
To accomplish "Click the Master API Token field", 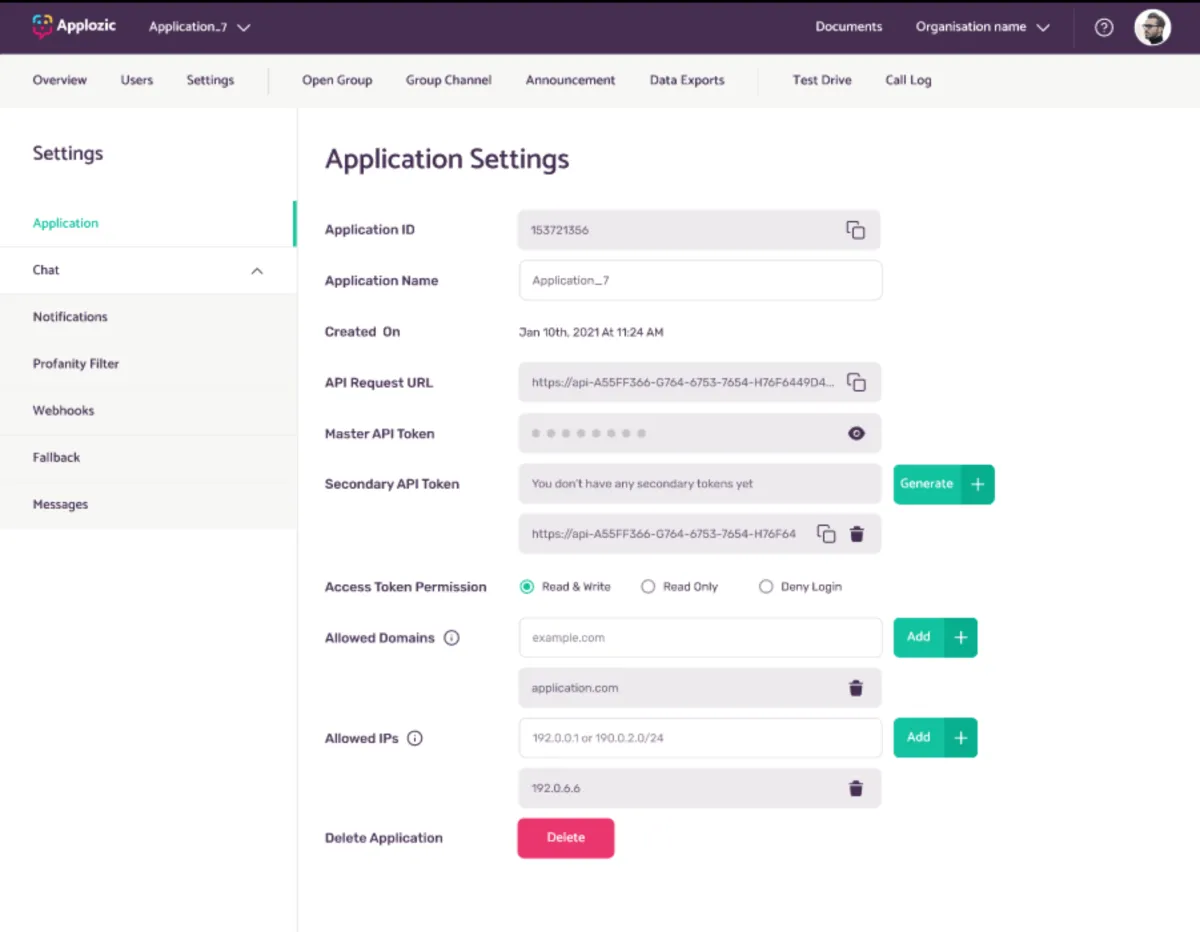I will point(700,434).
